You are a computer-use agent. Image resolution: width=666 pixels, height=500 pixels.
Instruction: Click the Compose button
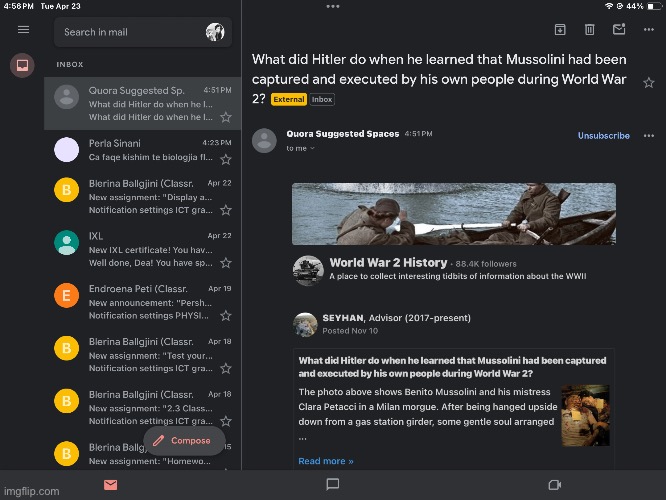point(184,441)
